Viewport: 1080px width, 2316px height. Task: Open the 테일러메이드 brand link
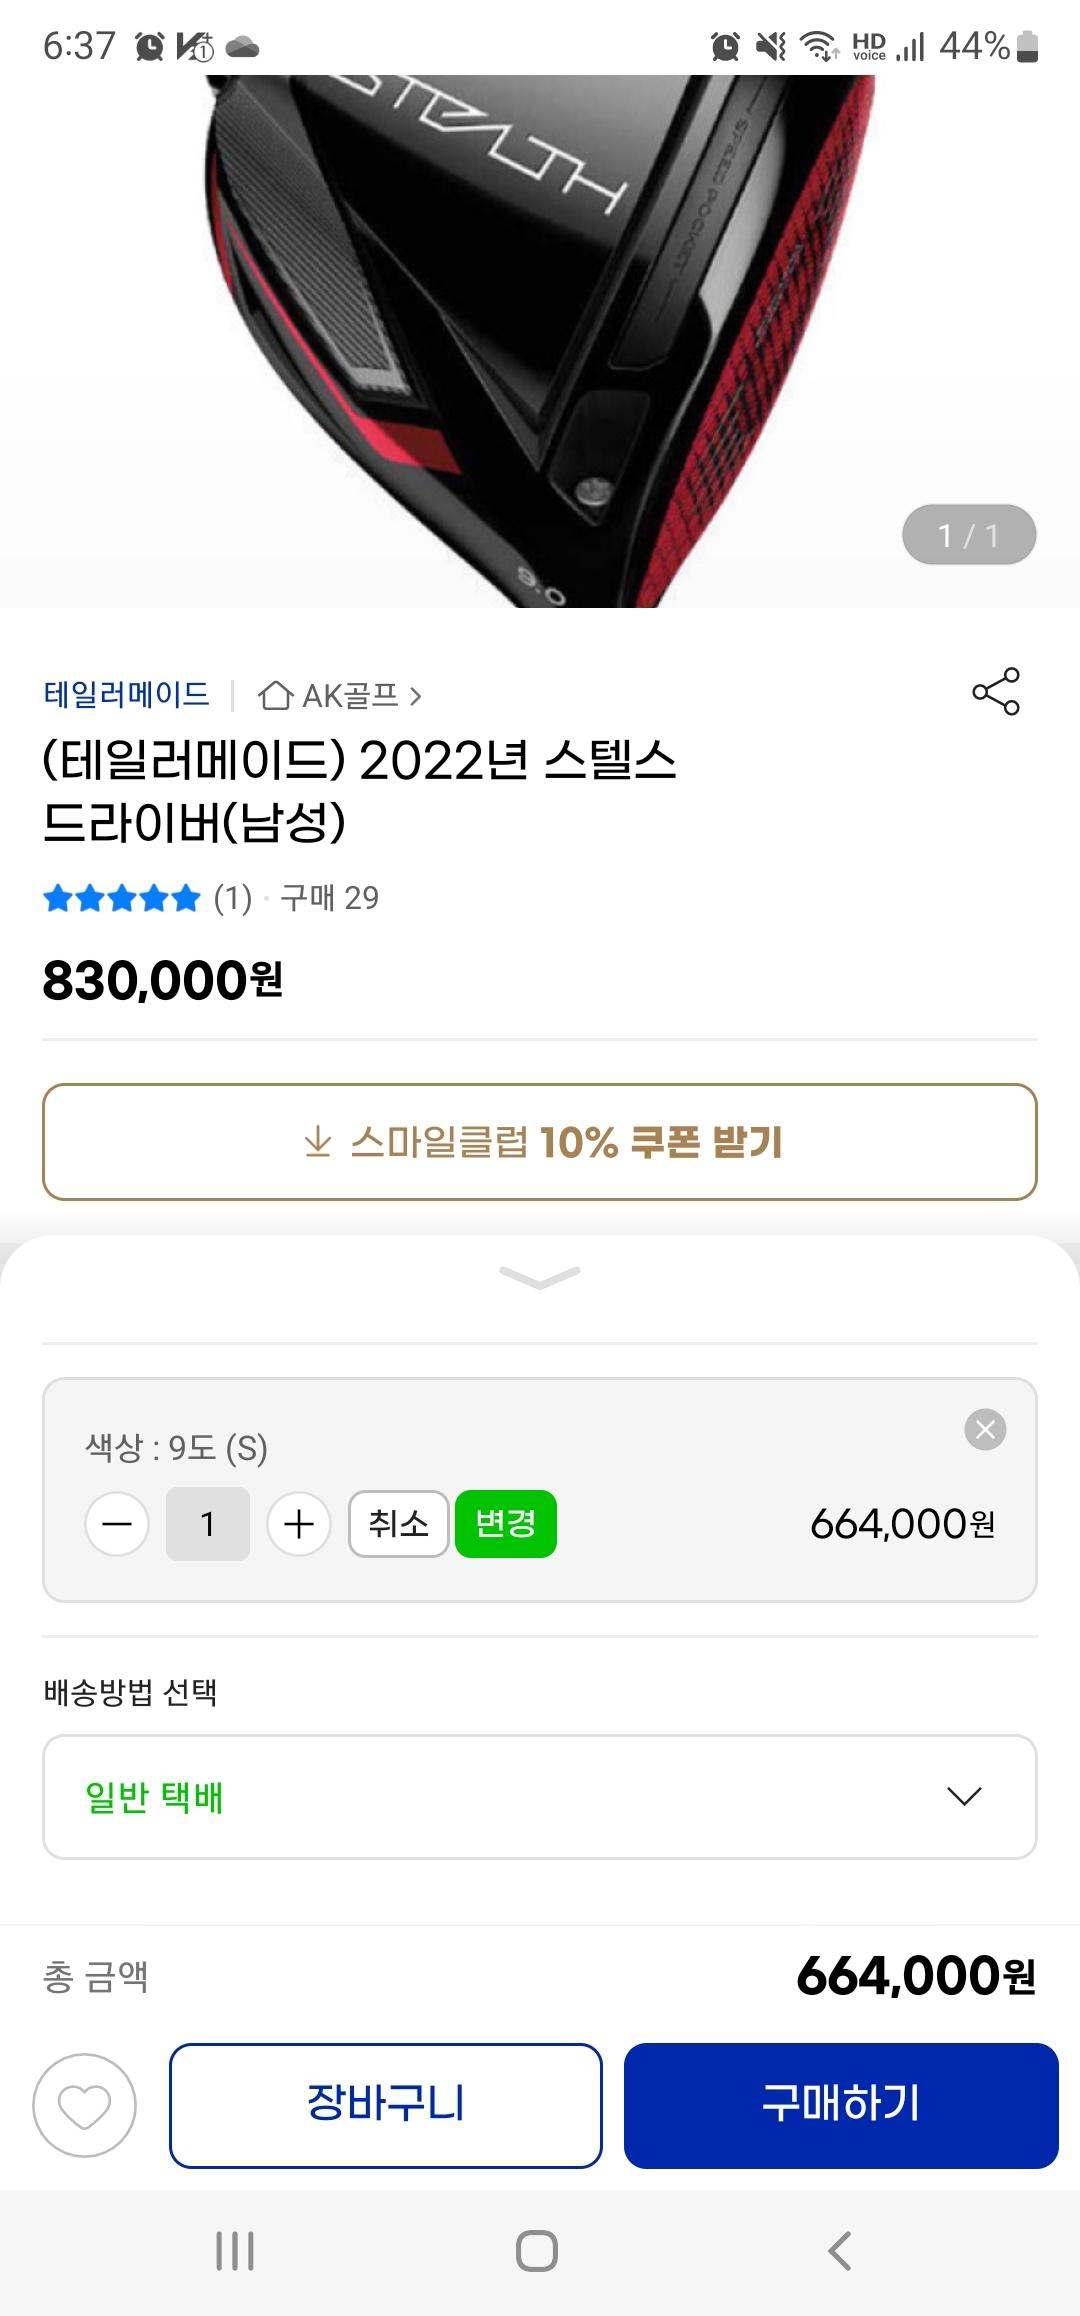tap(126, 695)
